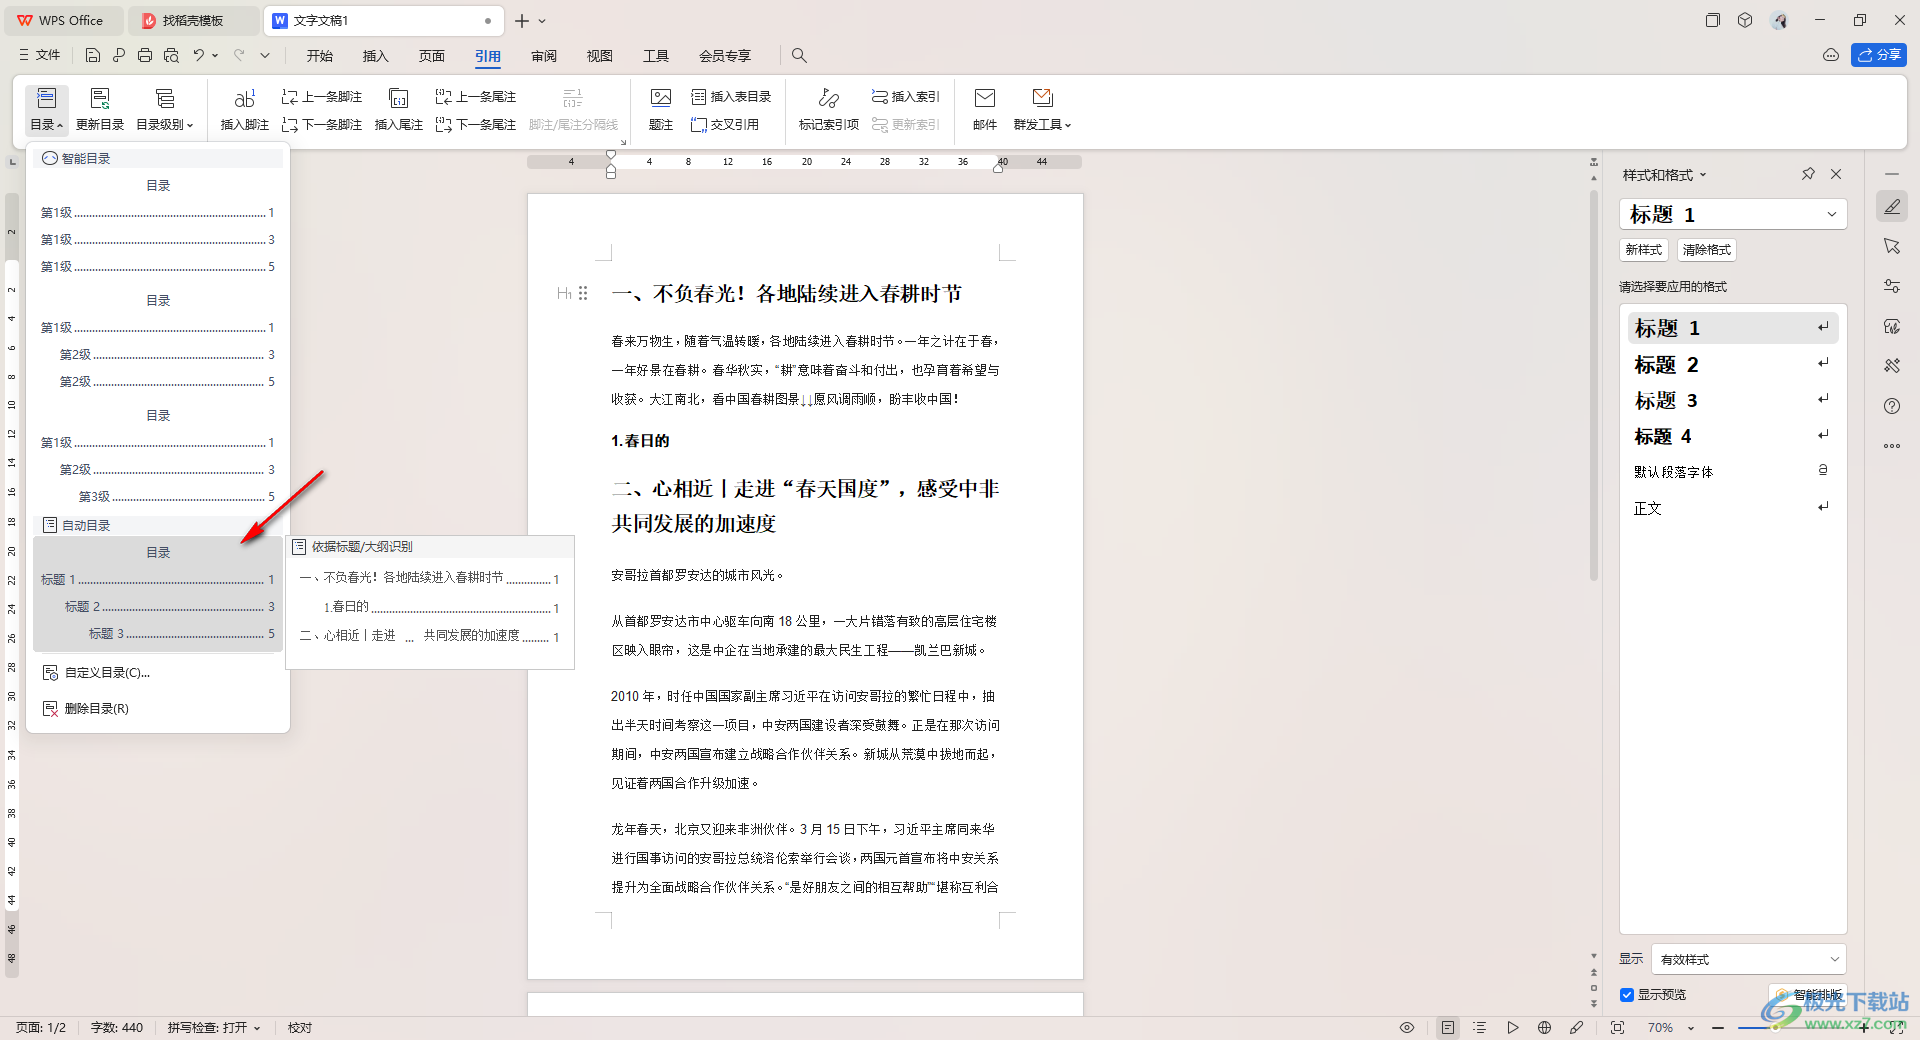Click 插入索引 insert index
1920x1040 pixels.
tap(906, 97)
